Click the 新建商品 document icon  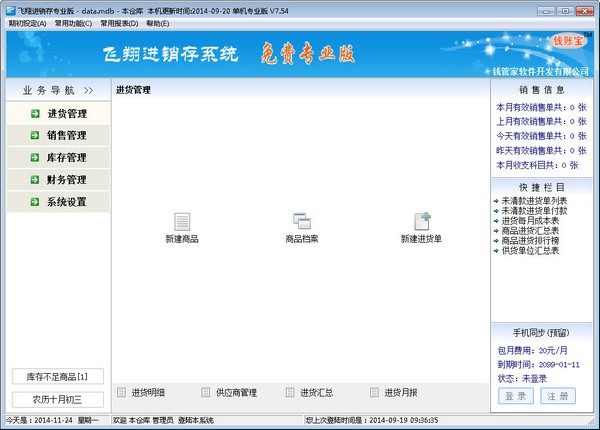pyautogui.click(x=182, y=222)
